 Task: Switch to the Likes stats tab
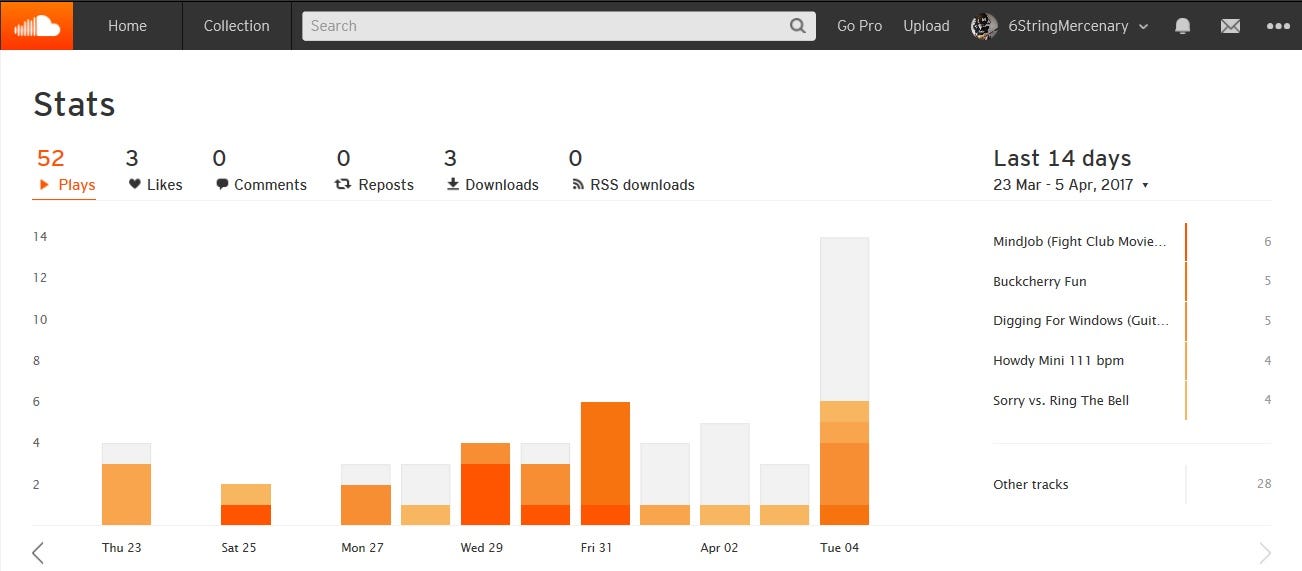pyautogui.click(x=155, y=171)
